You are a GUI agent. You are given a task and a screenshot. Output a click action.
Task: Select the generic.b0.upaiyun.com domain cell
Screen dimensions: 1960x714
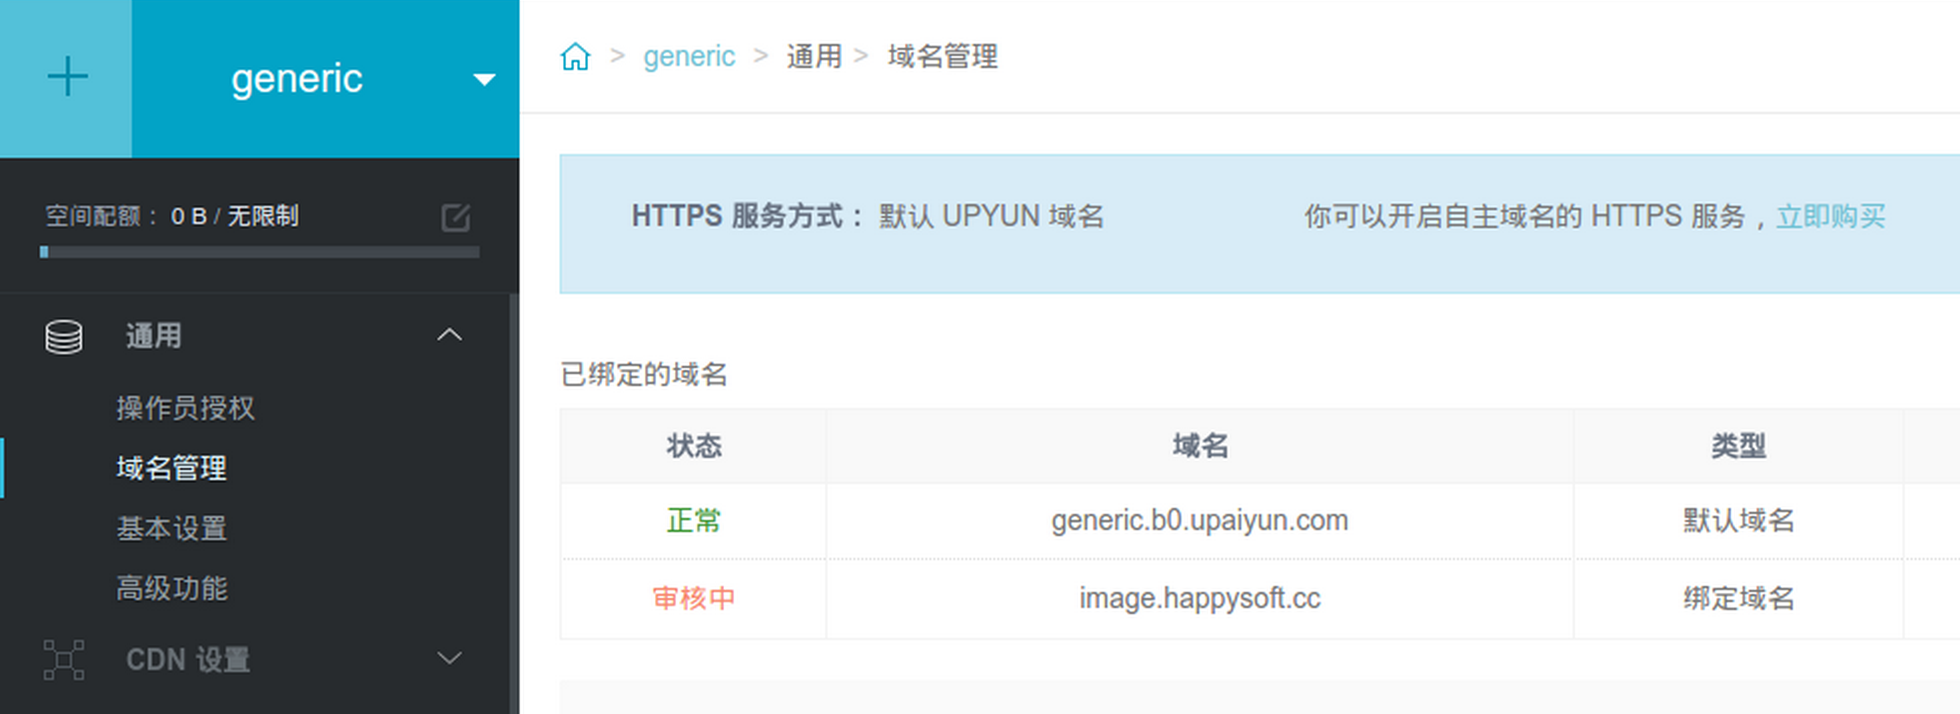pyautogui.click(x=1199, y=520)
